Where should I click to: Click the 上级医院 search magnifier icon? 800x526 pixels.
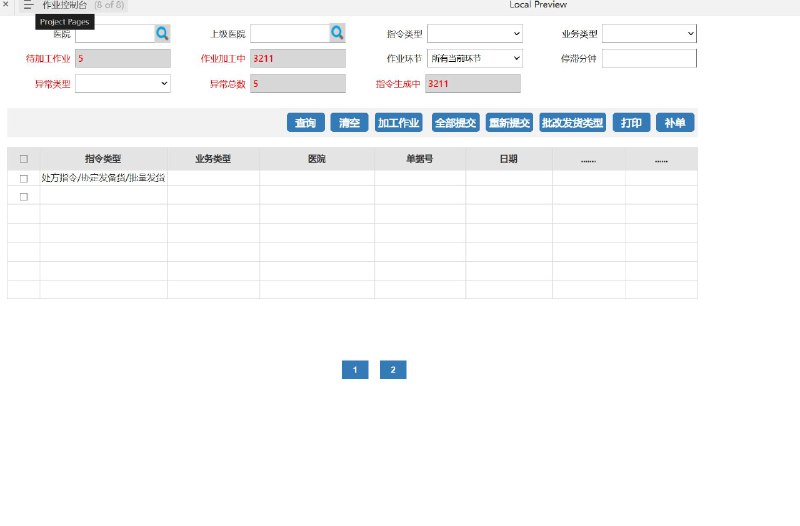pos(337,33)
